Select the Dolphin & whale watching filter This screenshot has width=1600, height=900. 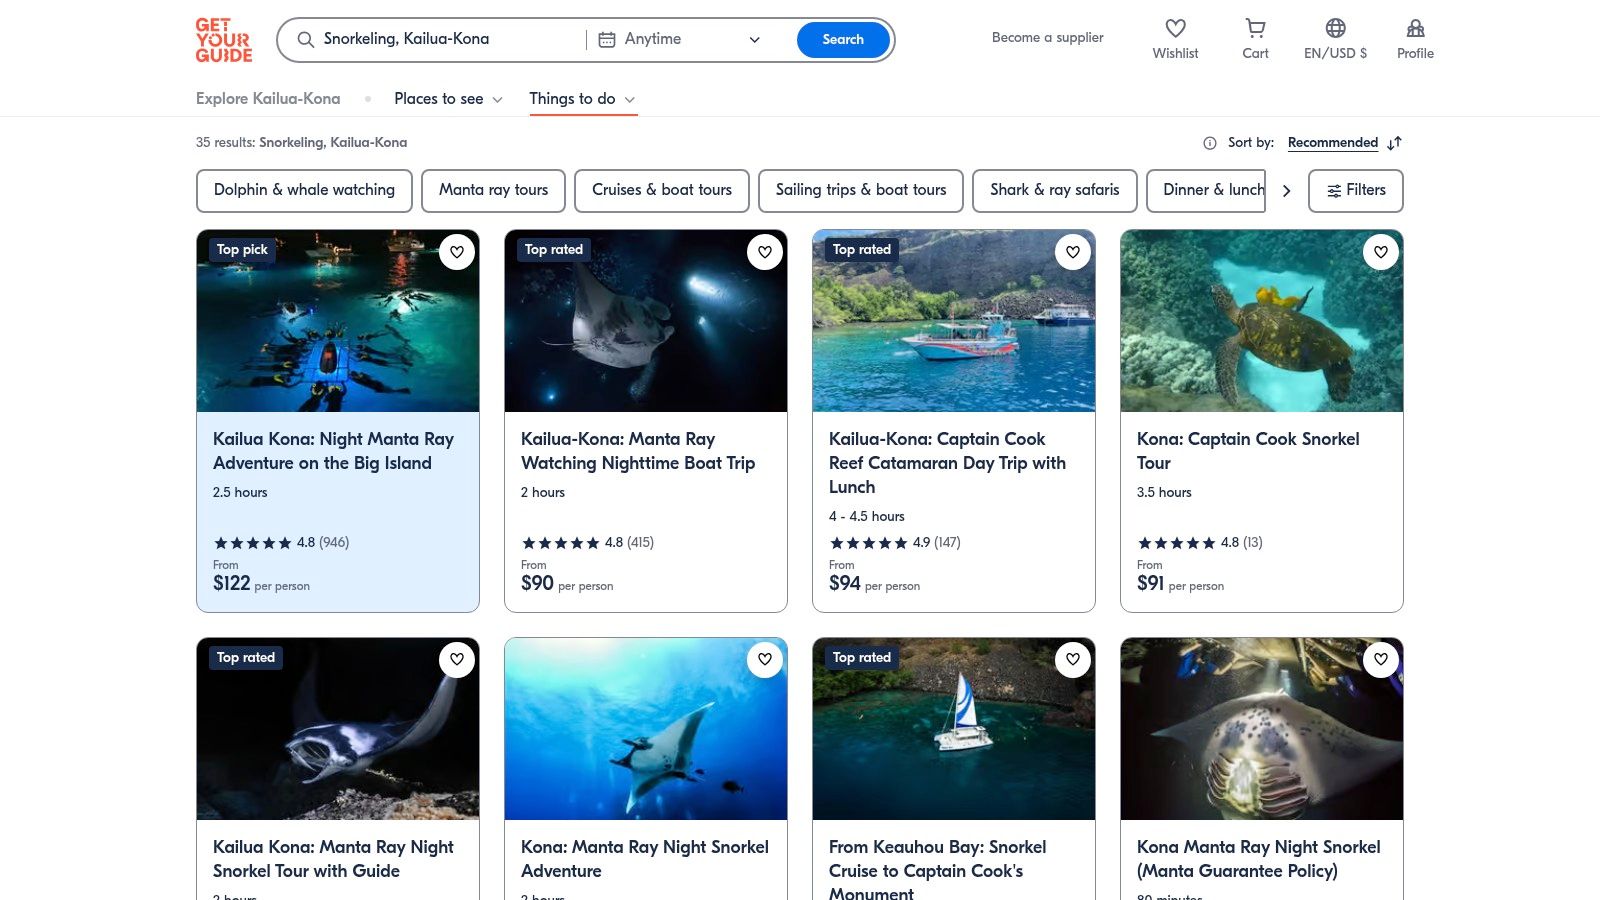[304, 191]
